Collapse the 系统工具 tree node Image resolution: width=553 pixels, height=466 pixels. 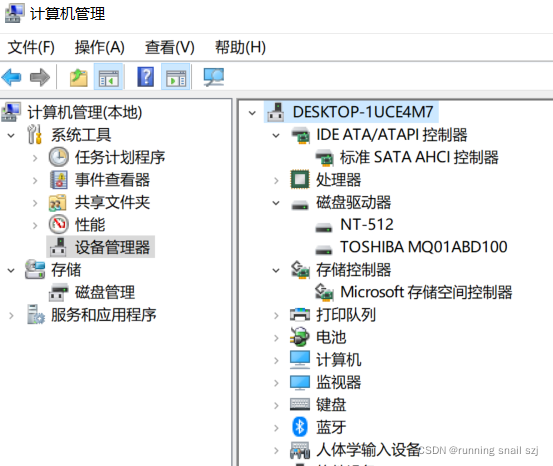coord(11,135)
